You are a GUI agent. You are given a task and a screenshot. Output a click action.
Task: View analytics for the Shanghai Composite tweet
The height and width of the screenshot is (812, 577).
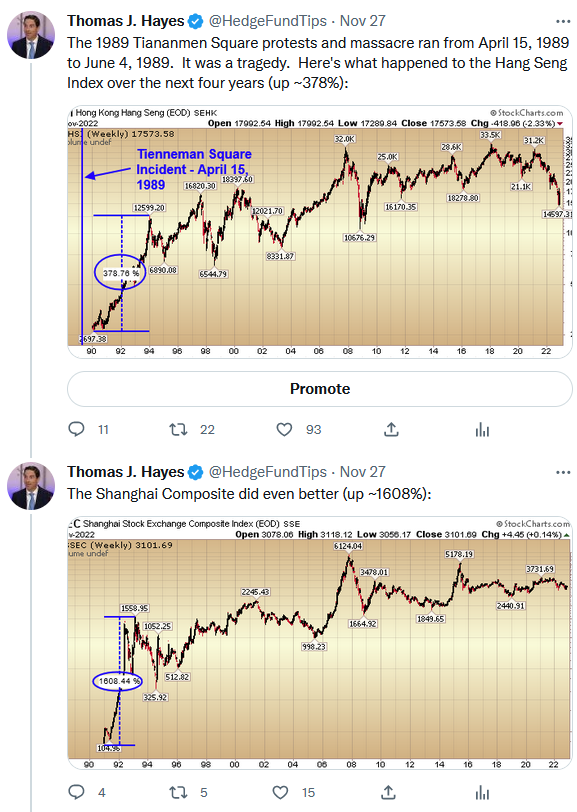tap(482, 792)
